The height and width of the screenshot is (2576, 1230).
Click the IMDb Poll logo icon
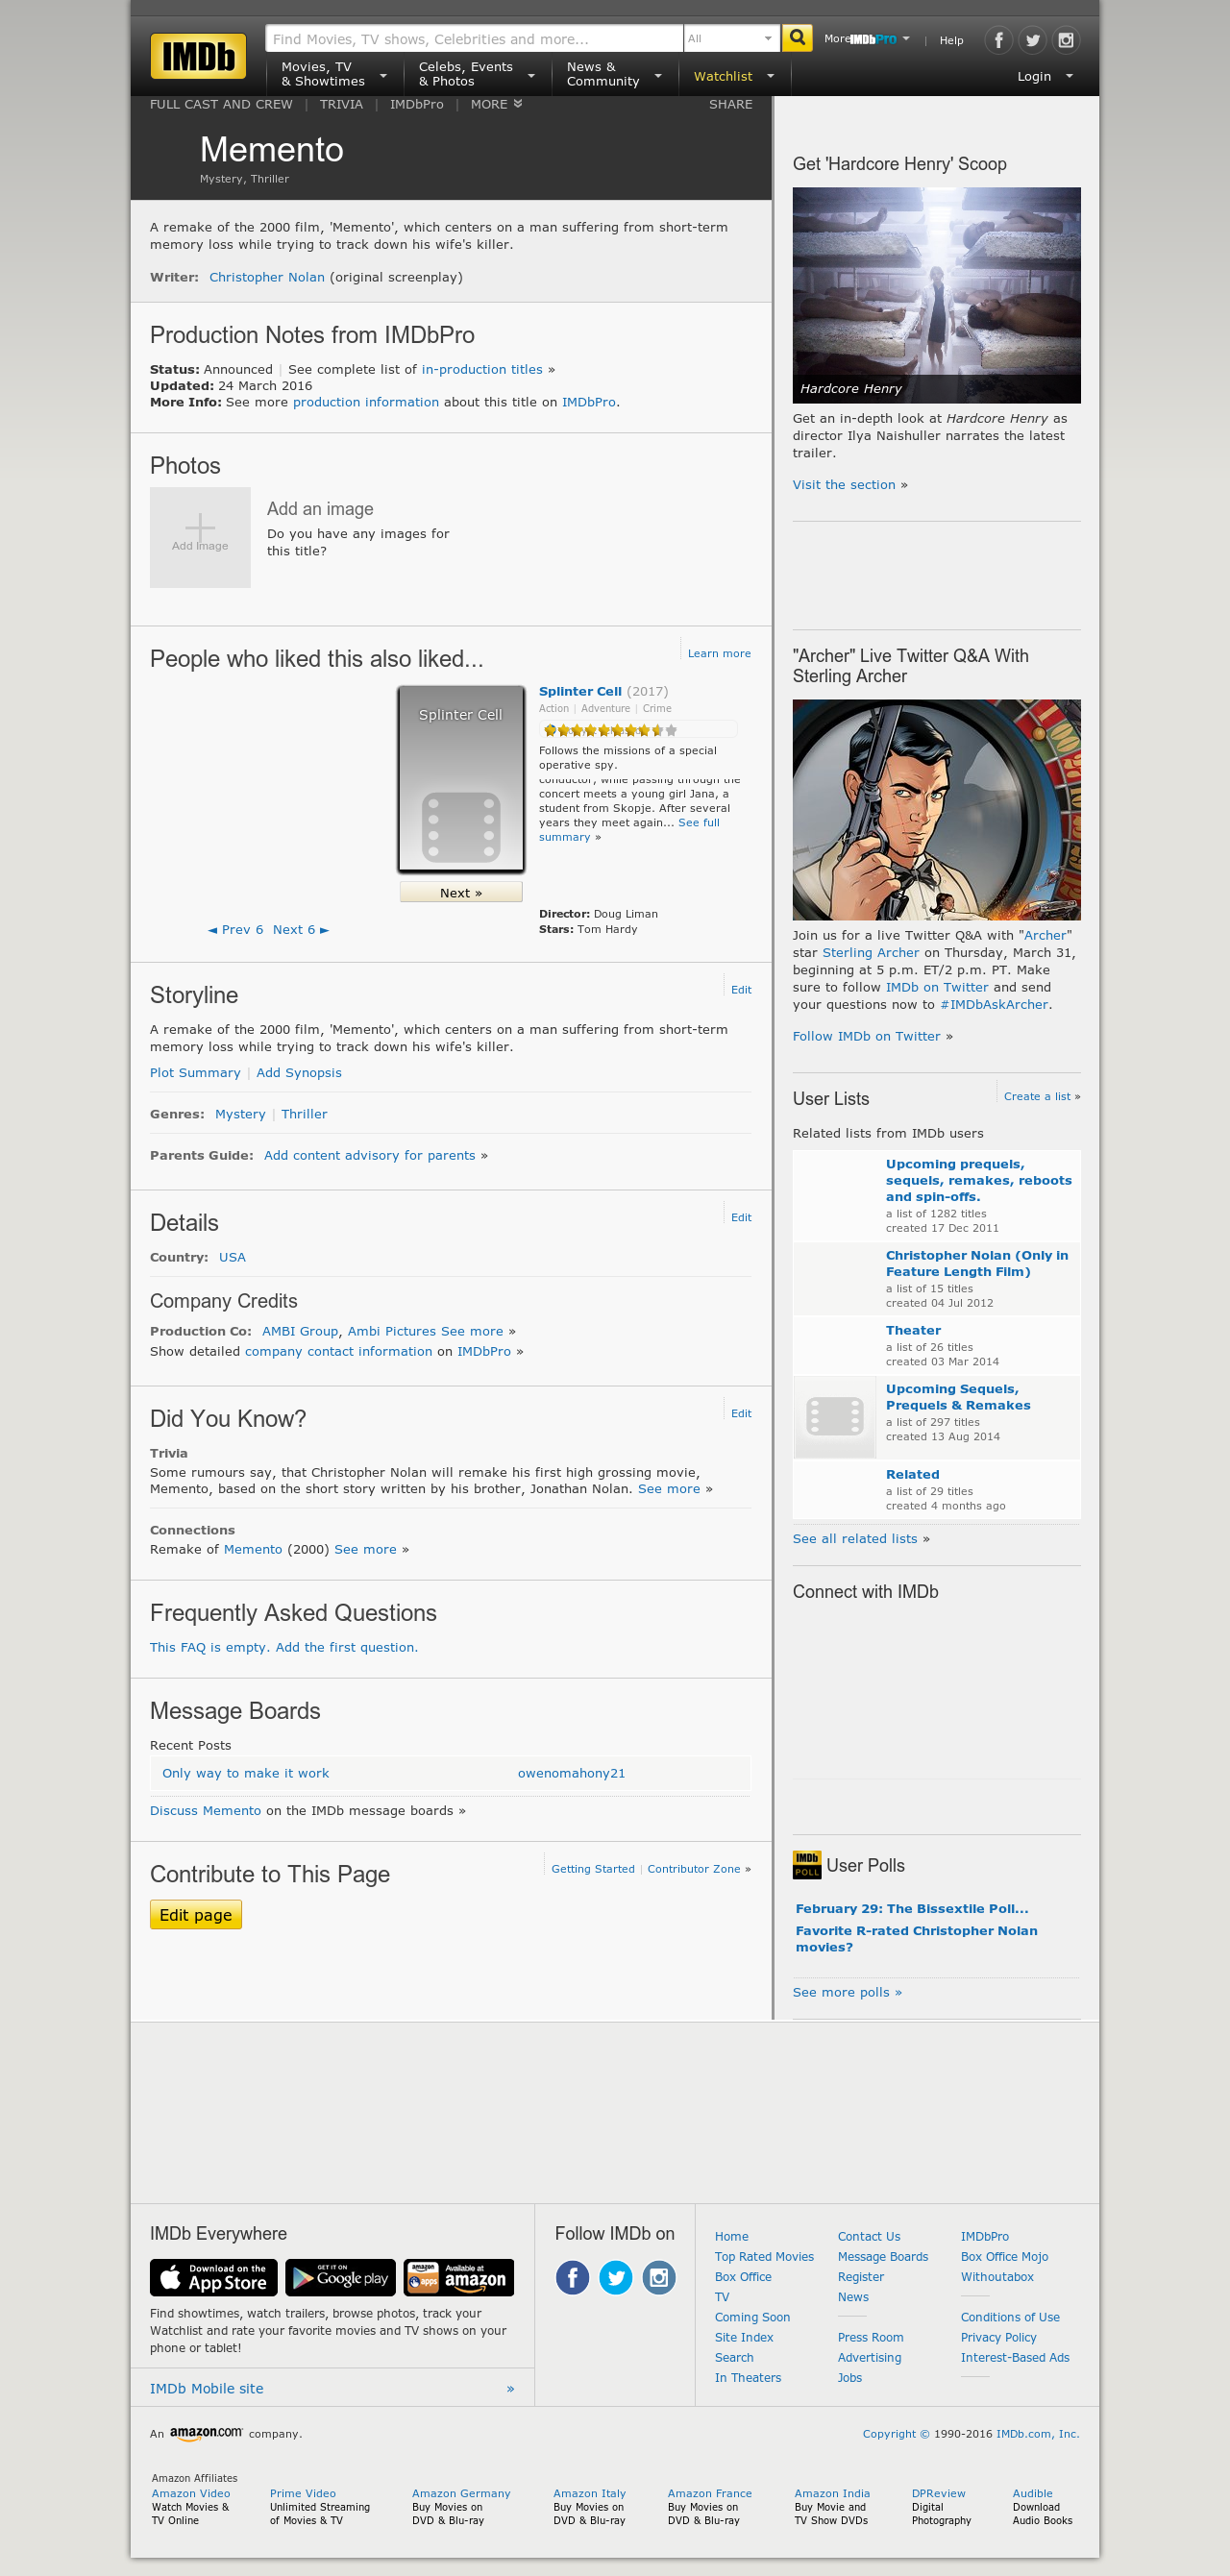807,1865
